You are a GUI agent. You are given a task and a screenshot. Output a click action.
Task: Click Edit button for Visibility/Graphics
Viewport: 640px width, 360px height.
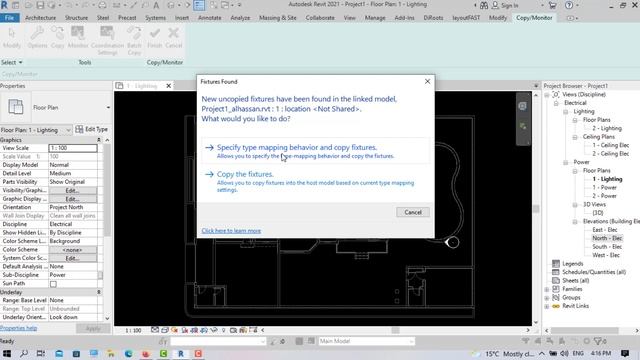pyautogui.click(x=73, y=191)
